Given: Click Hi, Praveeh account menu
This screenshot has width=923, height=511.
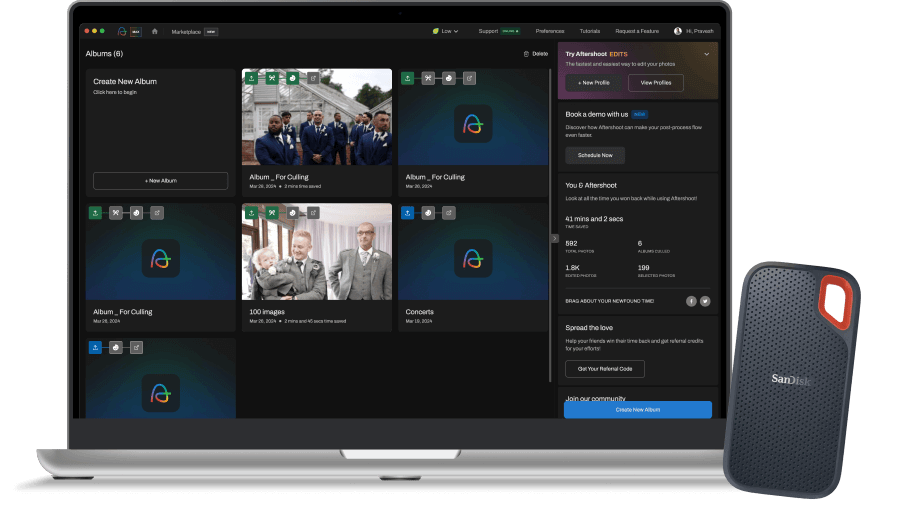Looking at the screenshot, I should [x=700, y=31].
